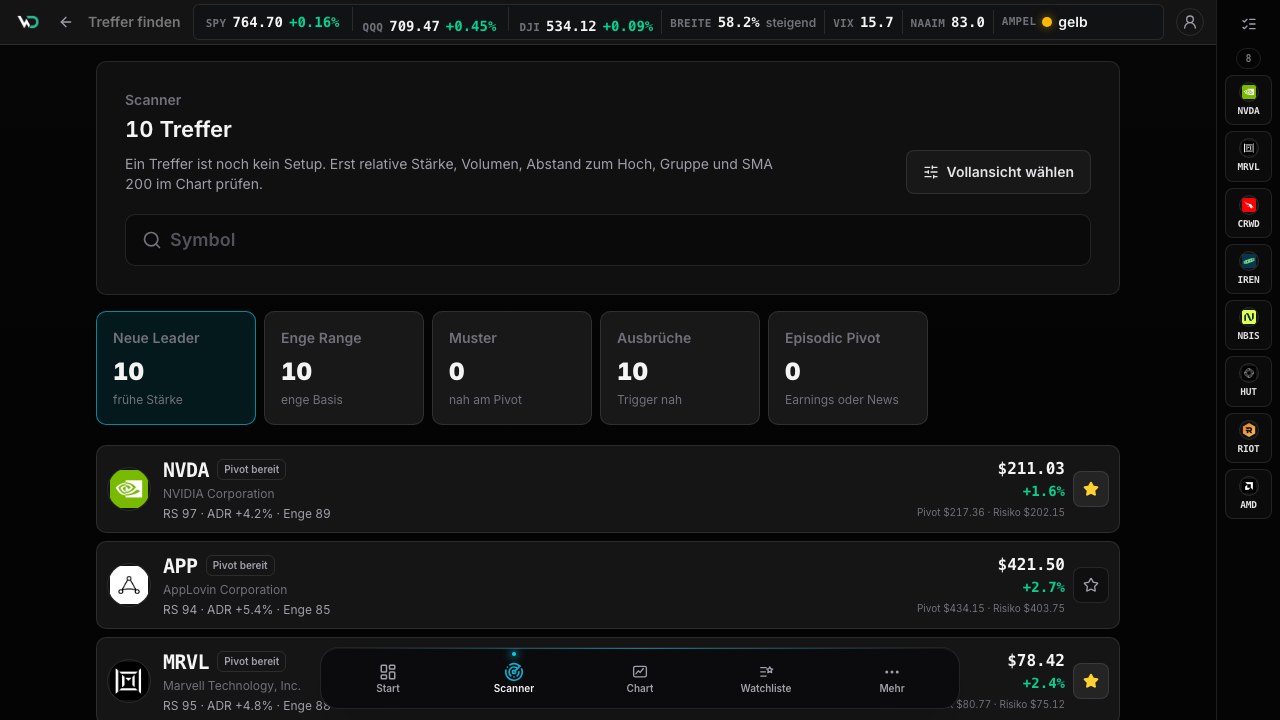Select the Neue Leader filter card

pos(176,368)
